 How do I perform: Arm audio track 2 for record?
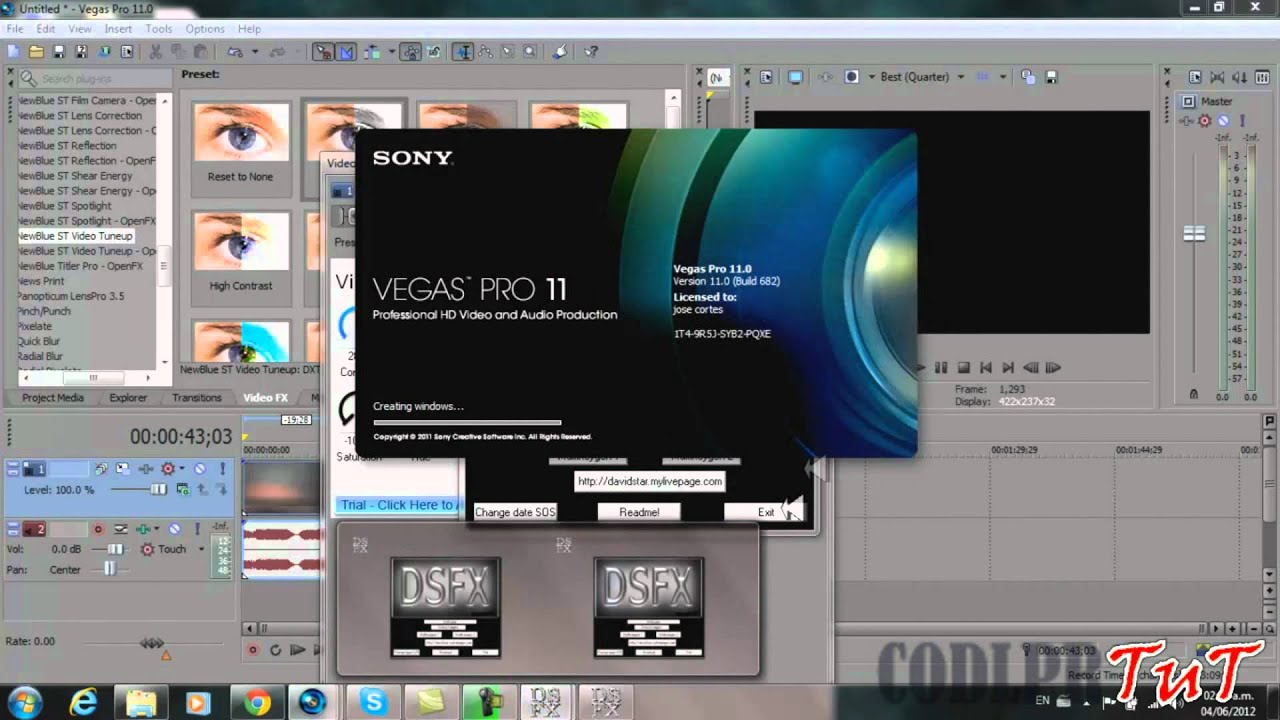[98, 529]
